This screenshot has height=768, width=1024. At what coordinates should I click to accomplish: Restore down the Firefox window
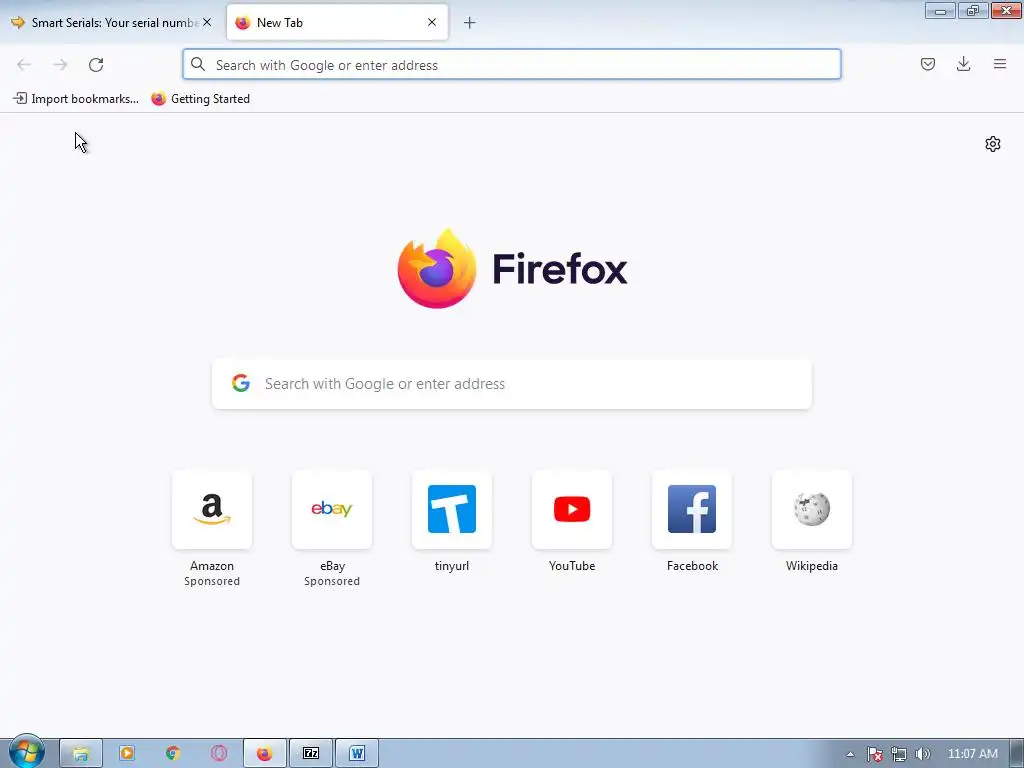pyautogui.click(x=973, y=10)
